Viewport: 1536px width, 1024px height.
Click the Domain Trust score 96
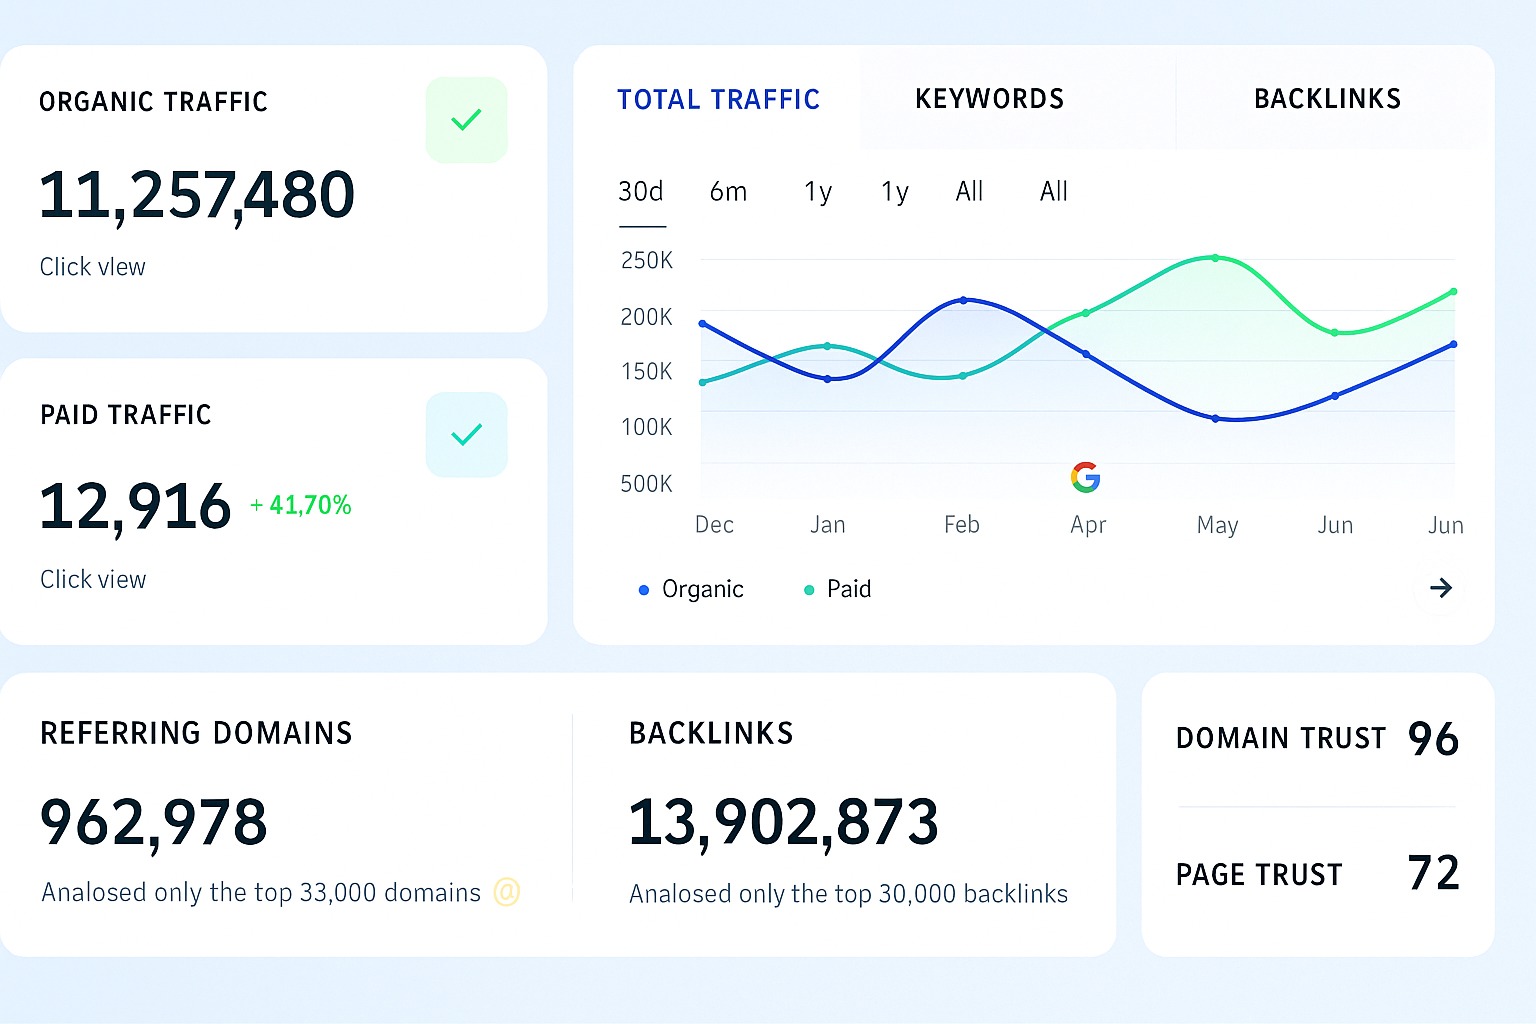(1433, 739)
